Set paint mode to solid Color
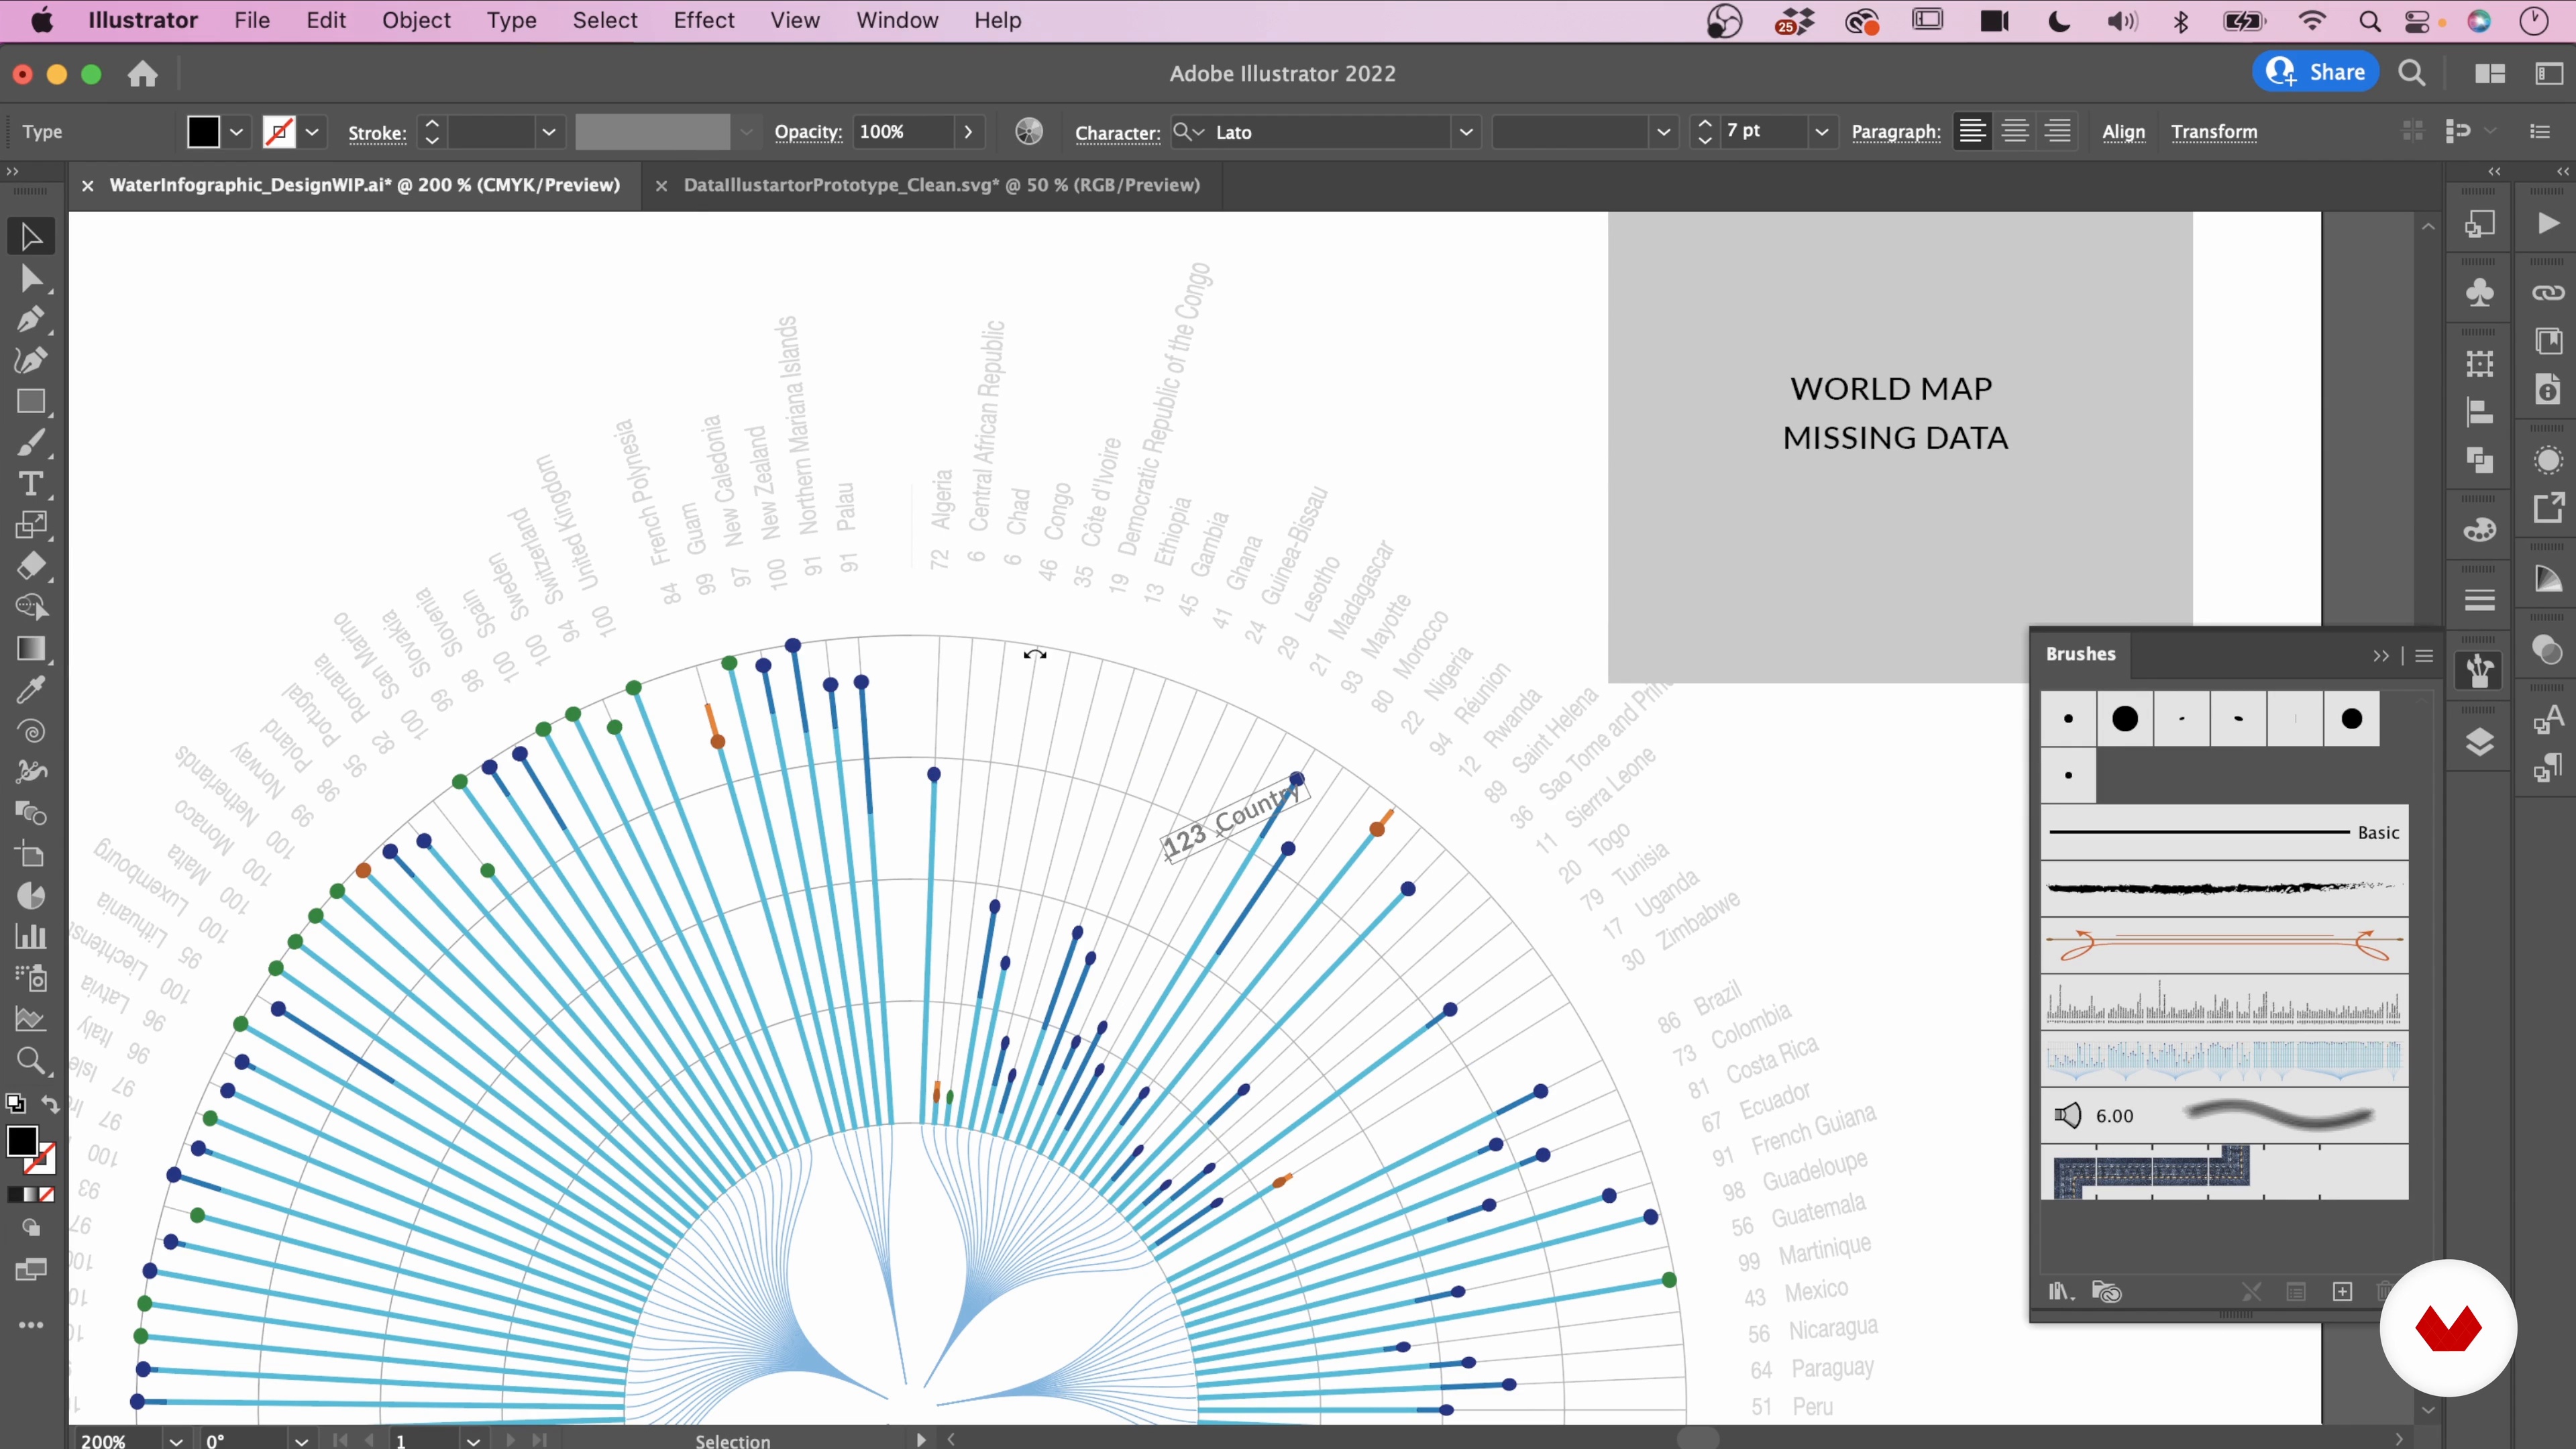The height and width of the screenshot is (1449, 2576). 14,1194
